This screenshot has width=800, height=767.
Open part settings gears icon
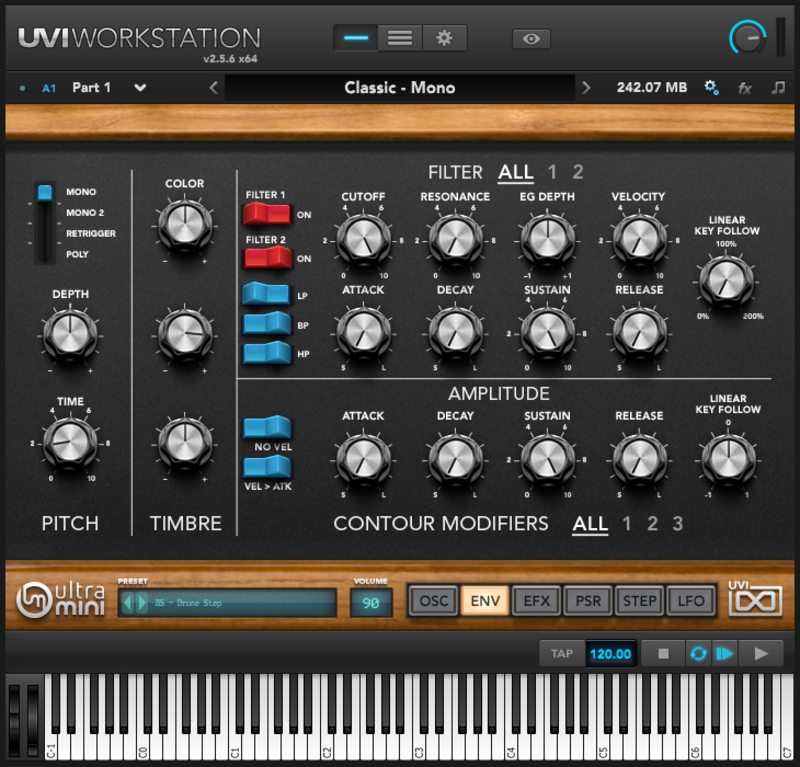711,88
